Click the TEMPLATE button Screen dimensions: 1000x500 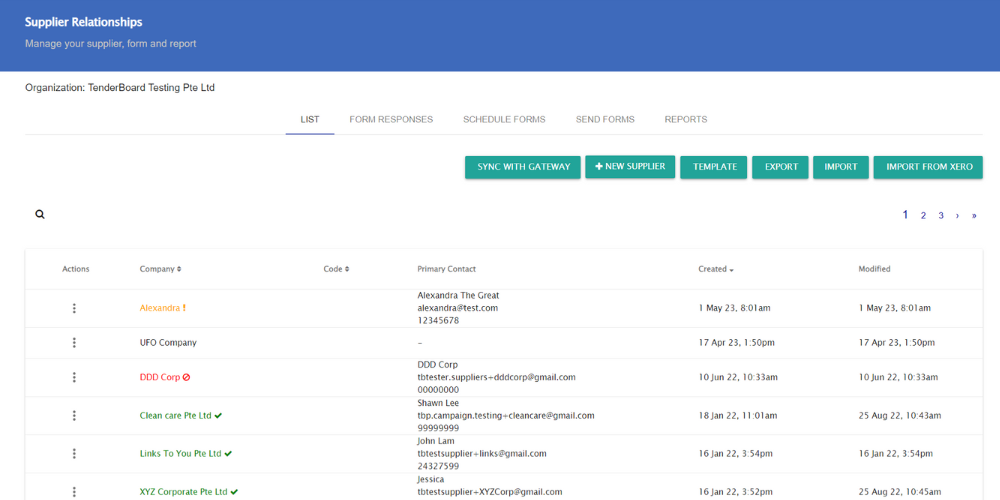pyautogui.click(x=714, y=167)
